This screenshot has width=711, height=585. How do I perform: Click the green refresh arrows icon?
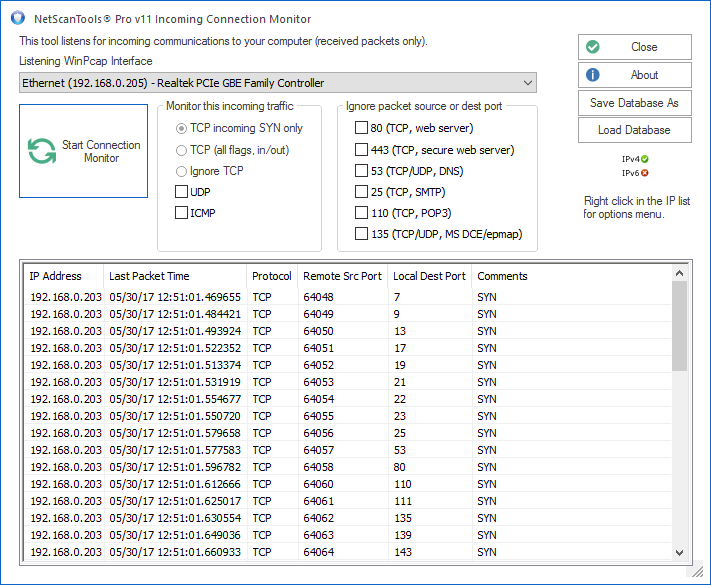(42, 151)
